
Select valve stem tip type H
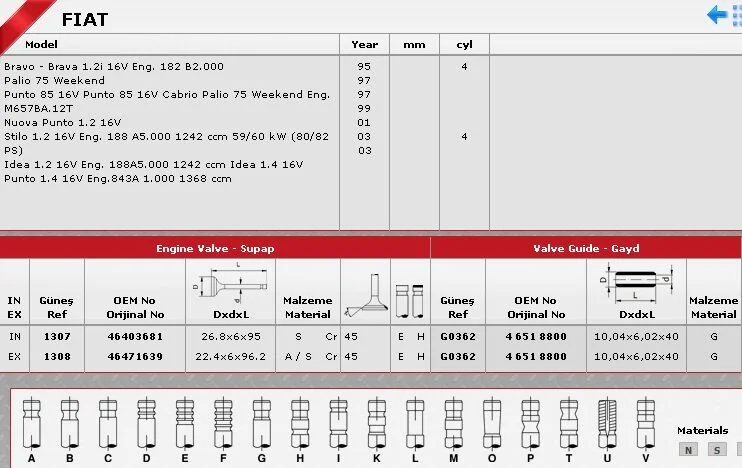(x=299, y=423)
